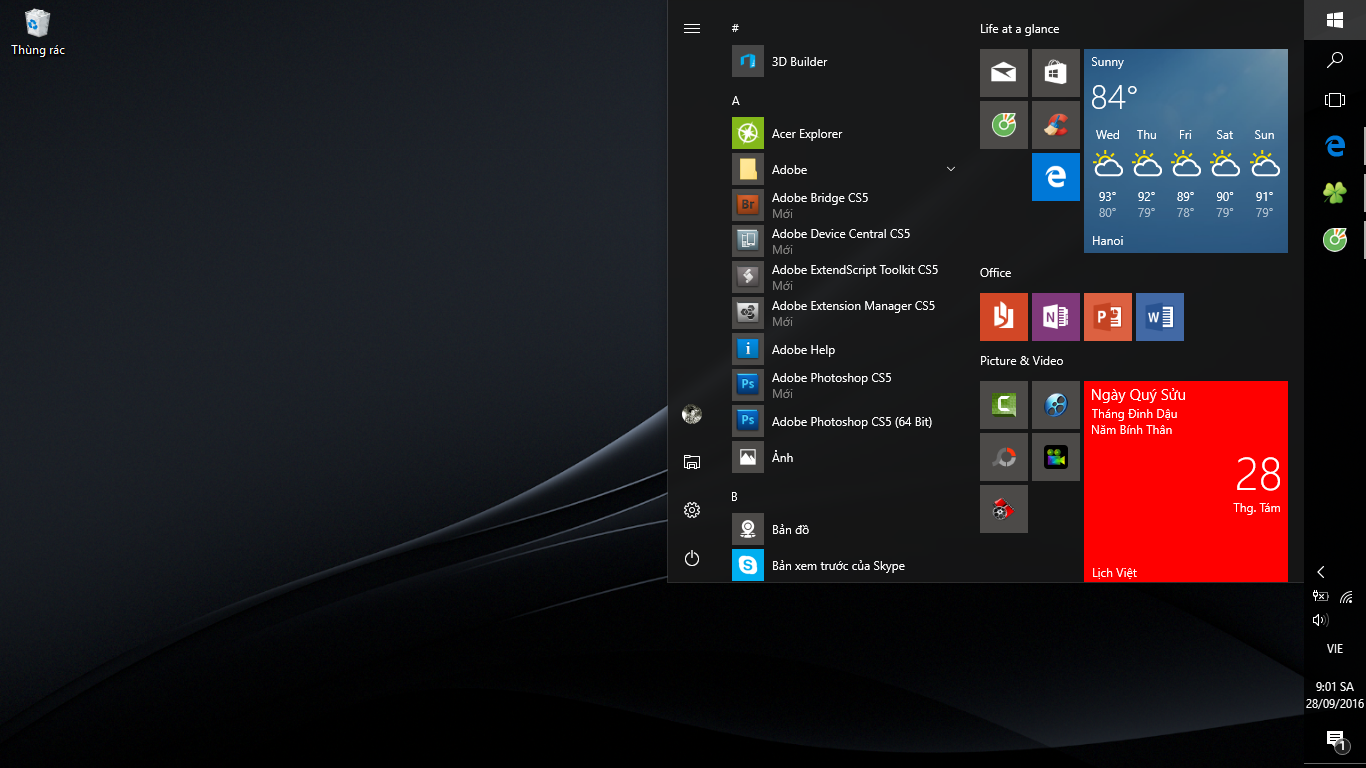Open the Ảnh photos app icon

[748, 457]
